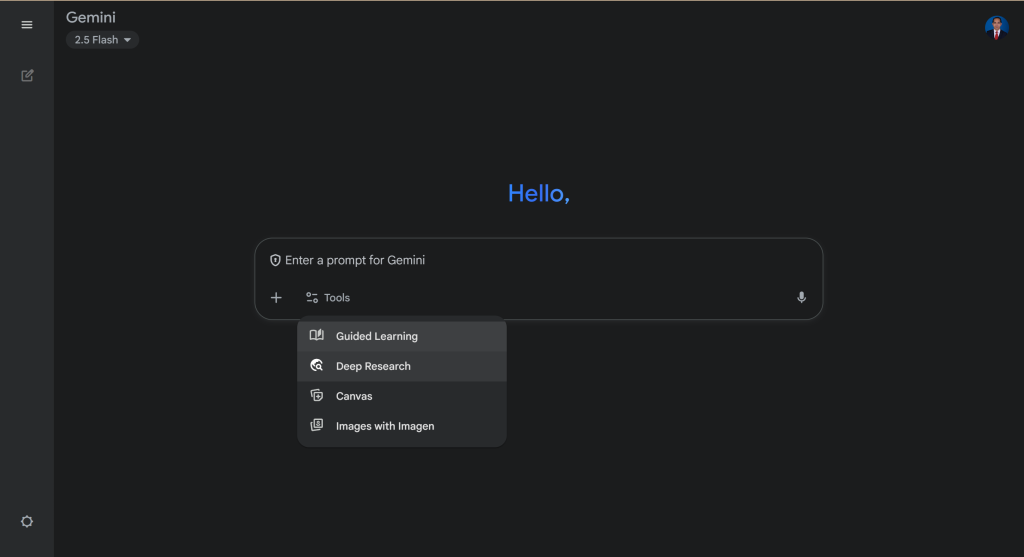
Task: Select Guided Learning from tools menu
Action: [402, 336]
